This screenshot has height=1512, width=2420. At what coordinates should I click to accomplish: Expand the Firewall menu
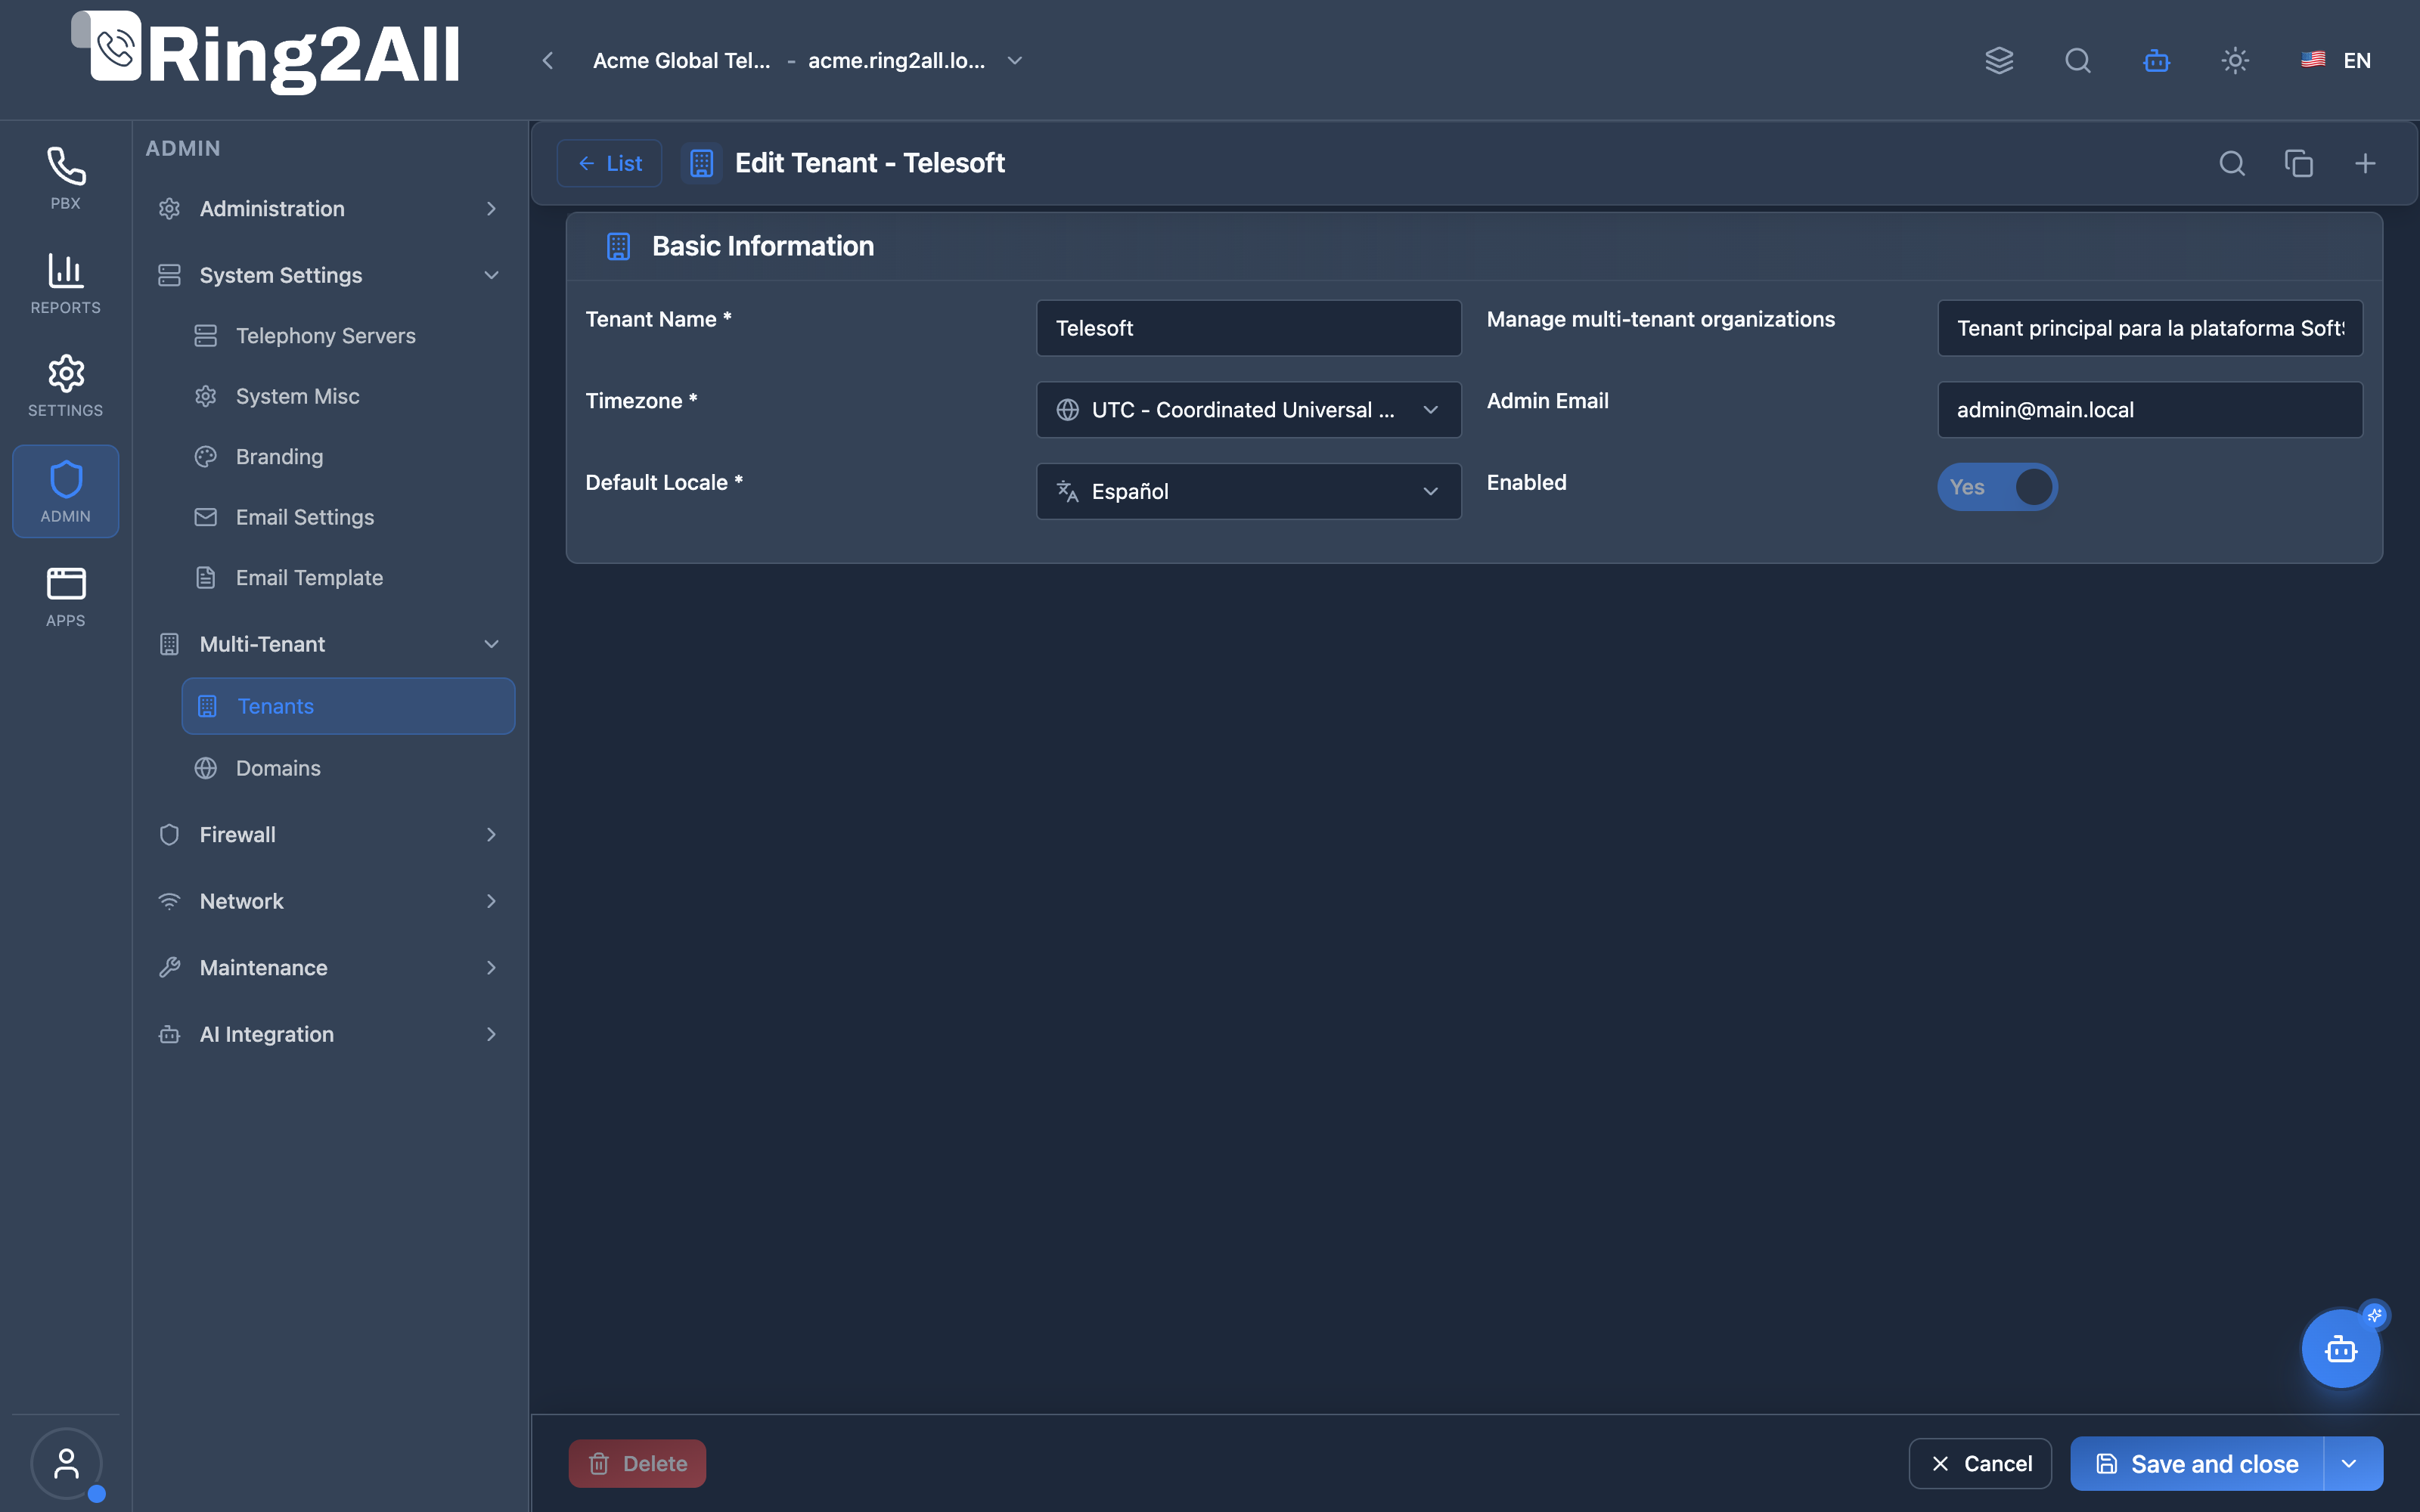[328, 834]
